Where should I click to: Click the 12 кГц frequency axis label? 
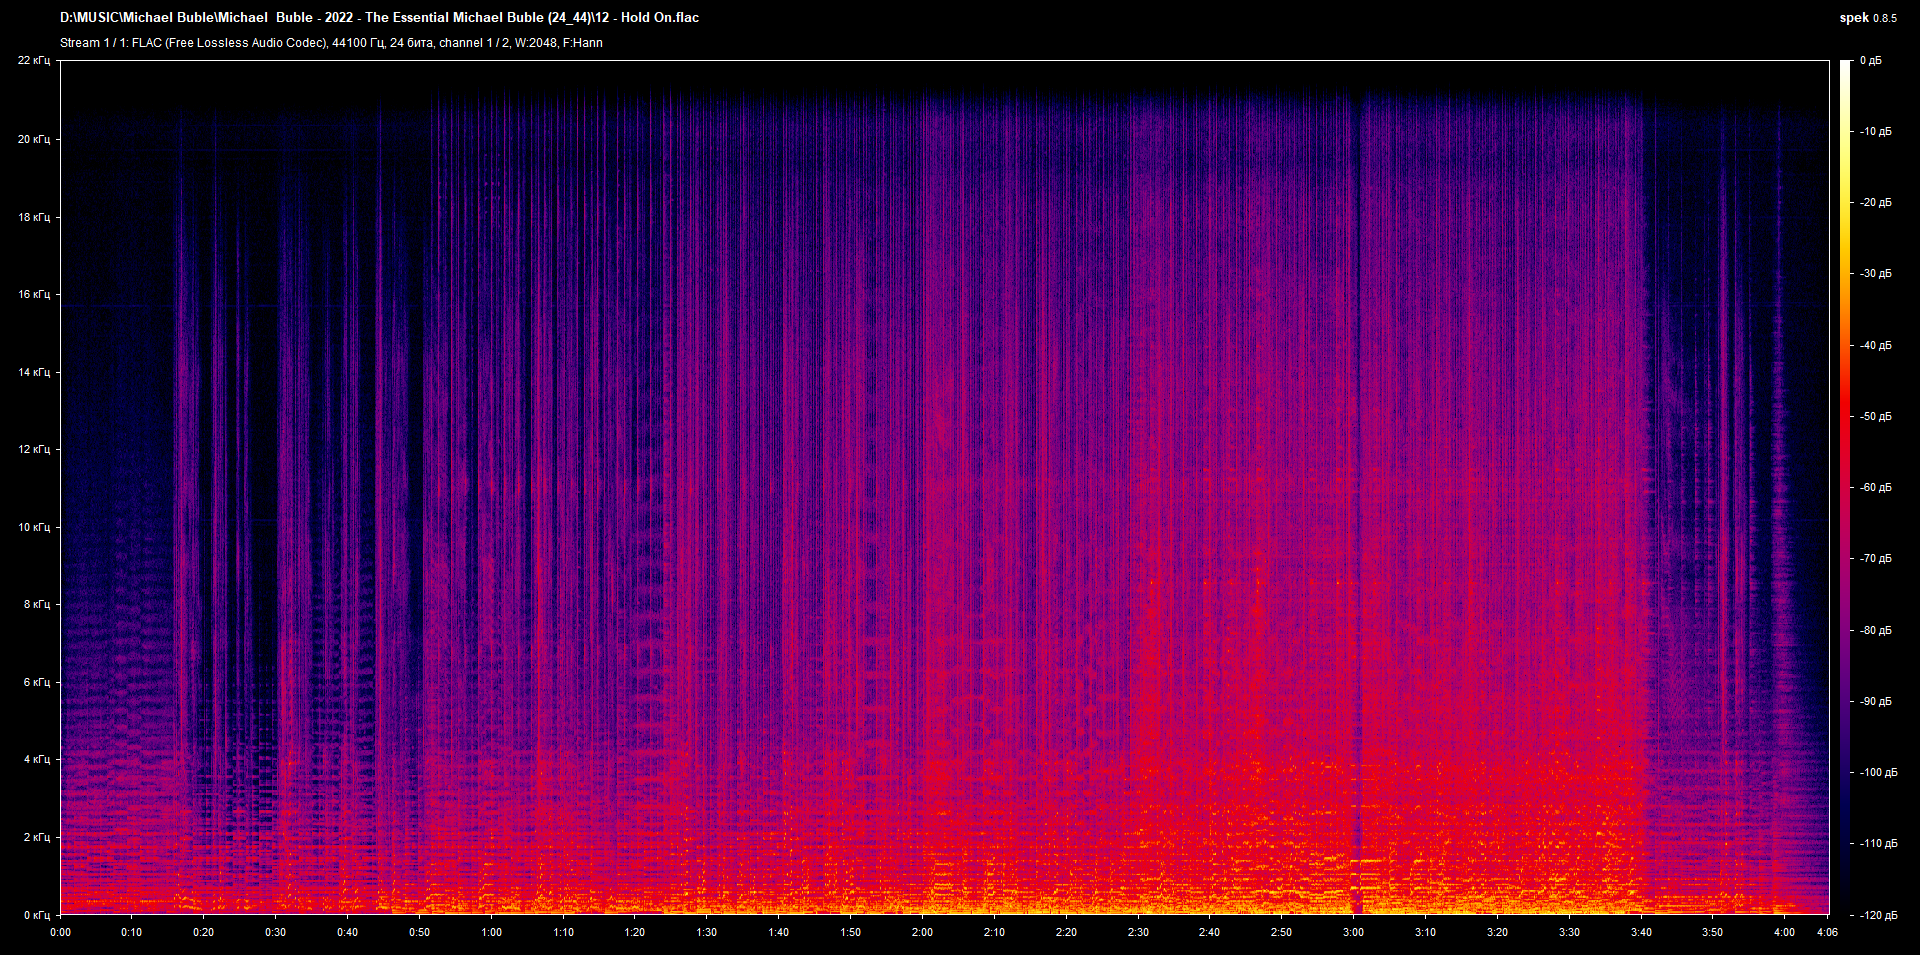(34, 449)
